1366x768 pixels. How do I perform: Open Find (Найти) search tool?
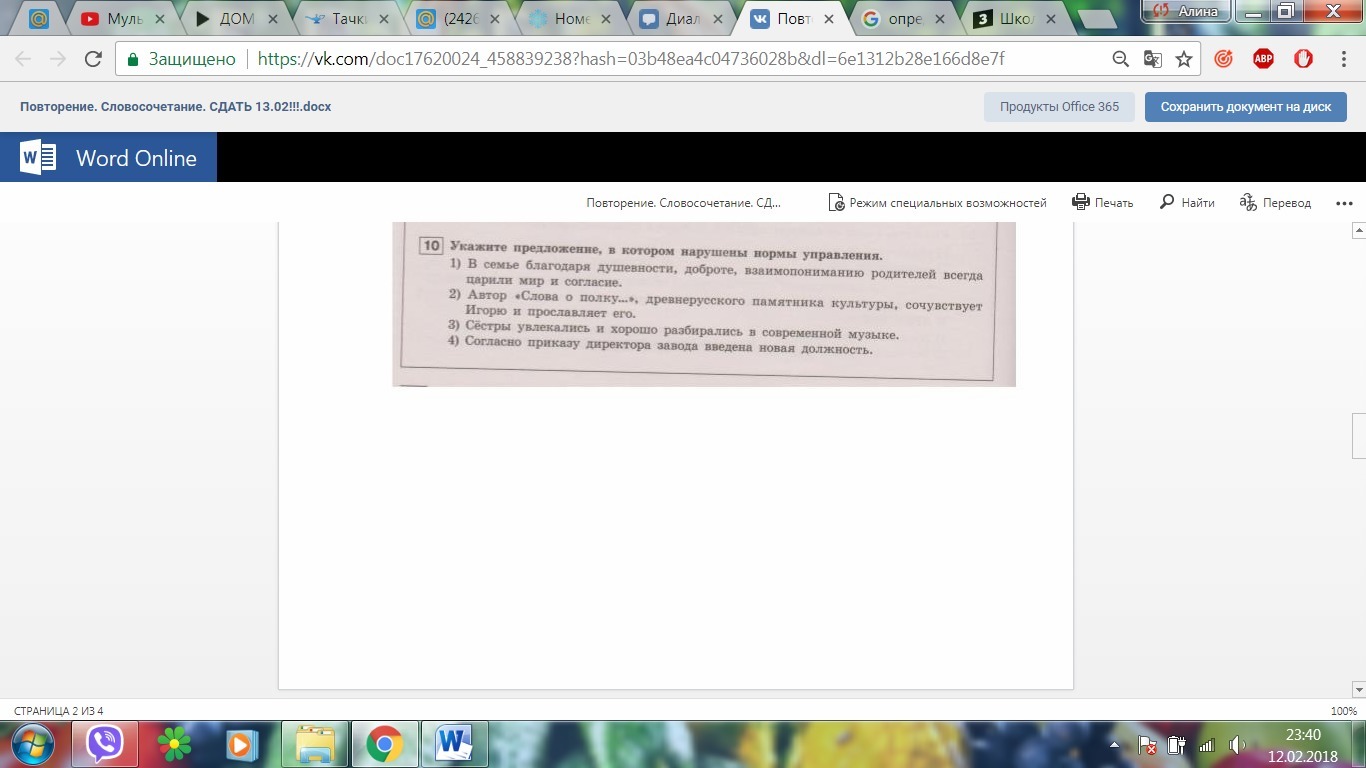coord(1186,202)
